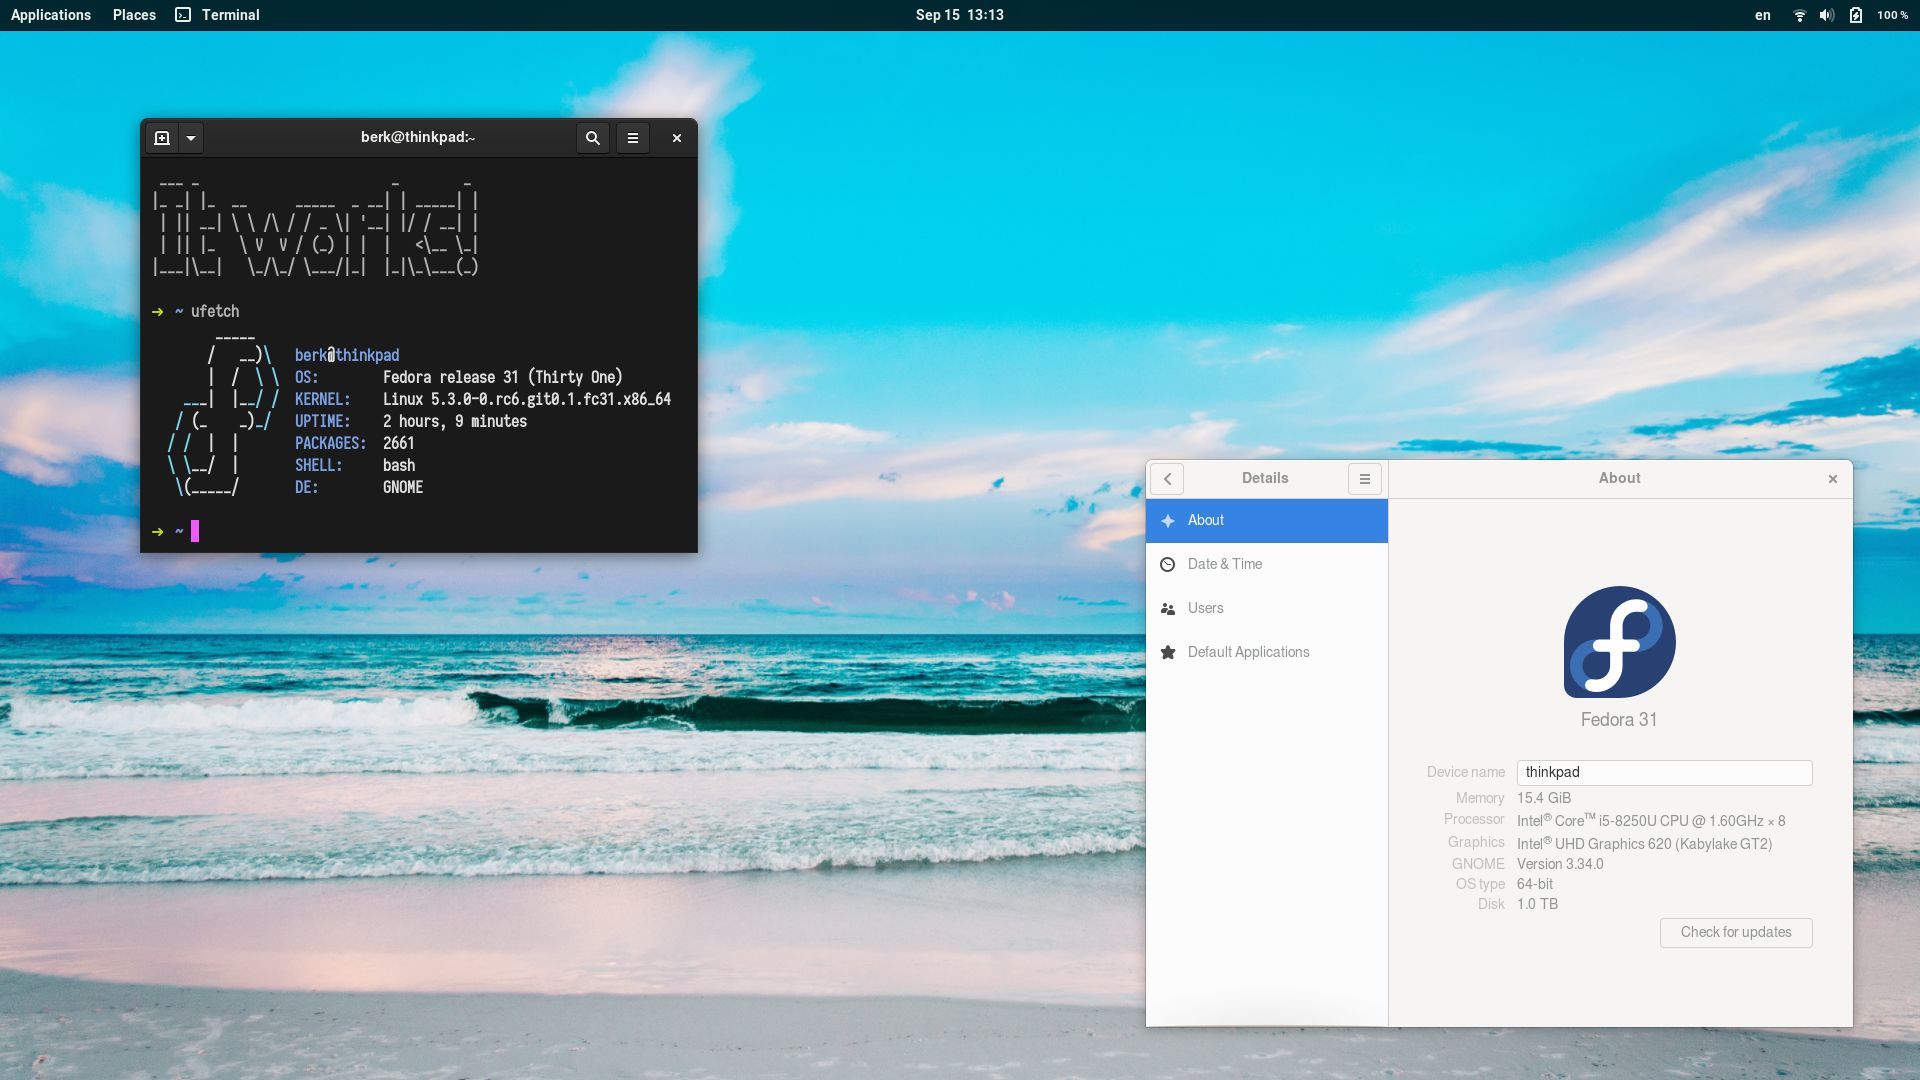The width and height of the screenshot is (1920, 1080).
Task: Go back using the Settings back chevron
Action: point(1167,479)
